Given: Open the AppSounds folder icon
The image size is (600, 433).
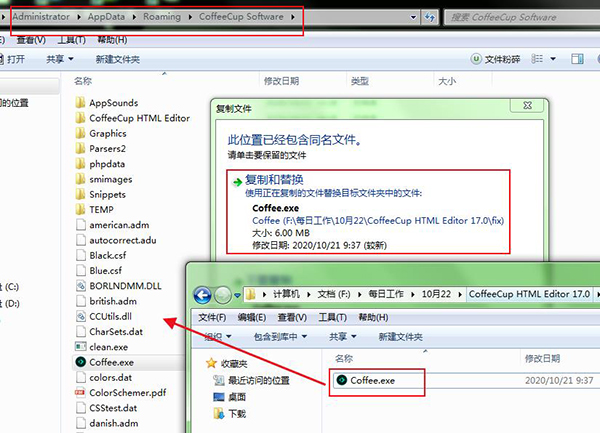Looking at the screenshot, I should 80,103.
